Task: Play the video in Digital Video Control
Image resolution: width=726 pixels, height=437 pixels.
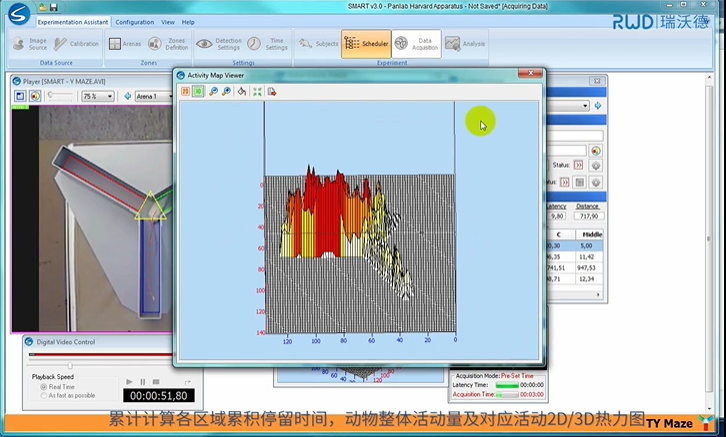Action: point(129,382)
